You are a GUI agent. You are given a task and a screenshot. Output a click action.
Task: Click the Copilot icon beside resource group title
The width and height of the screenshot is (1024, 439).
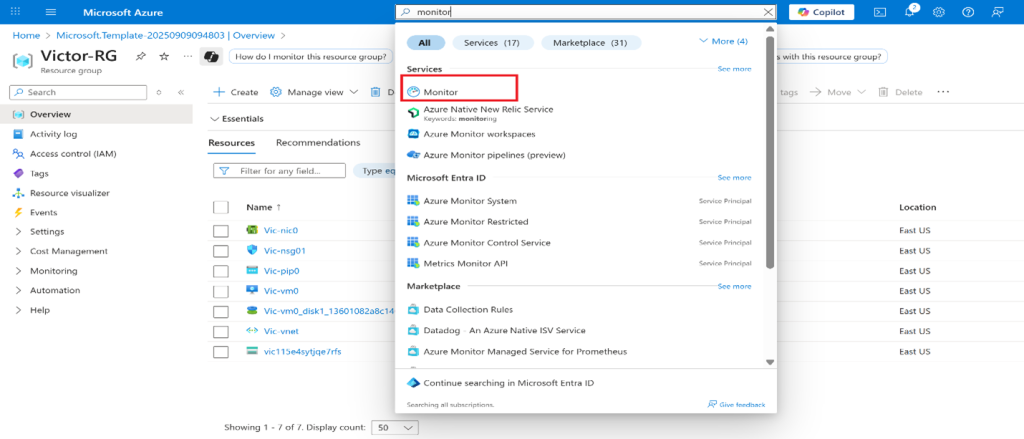coord(212,57)
